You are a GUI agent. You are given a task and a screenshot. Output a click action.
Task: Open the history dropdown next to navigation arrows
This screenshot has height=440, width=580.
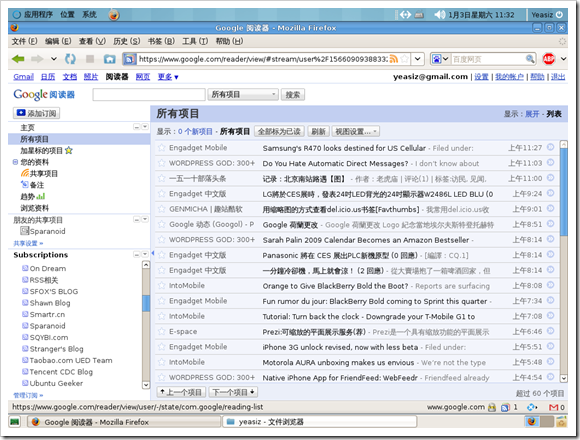(x=54, y=59)
